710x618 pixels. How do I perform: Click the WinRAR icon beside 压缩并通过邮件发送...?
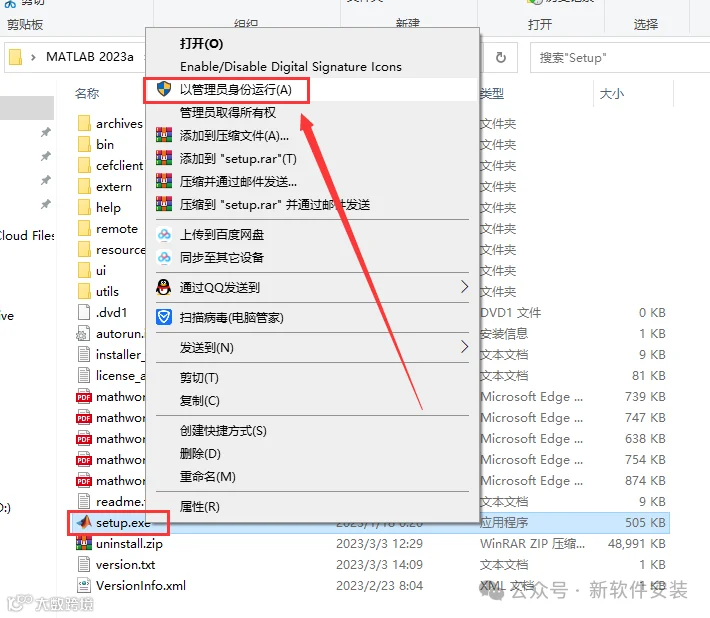click(164, 181)
